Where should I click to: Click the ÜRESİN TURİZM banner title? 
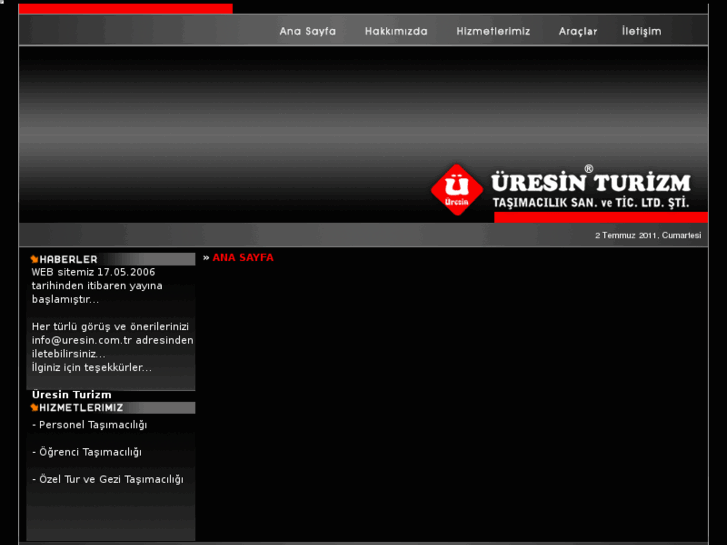591,182
